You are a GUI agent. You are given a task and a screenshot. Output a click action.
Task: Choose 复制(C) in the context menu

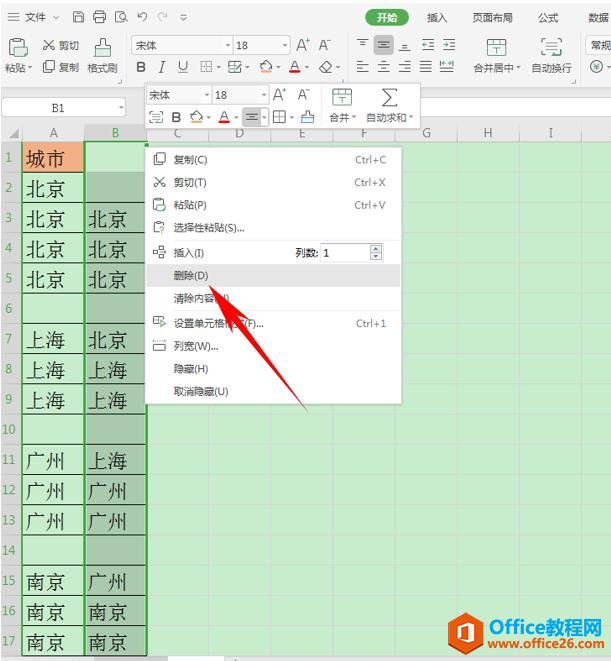pyautogui.click(x=273, y=159)
